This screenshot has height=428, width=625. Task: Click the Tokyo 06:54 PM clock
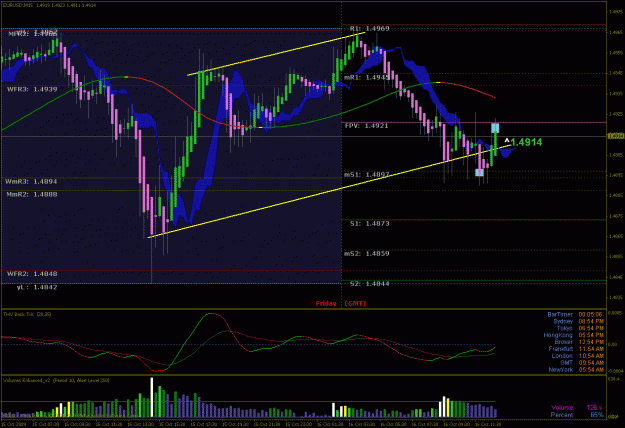pyautogui.click(x=580, y=328)
